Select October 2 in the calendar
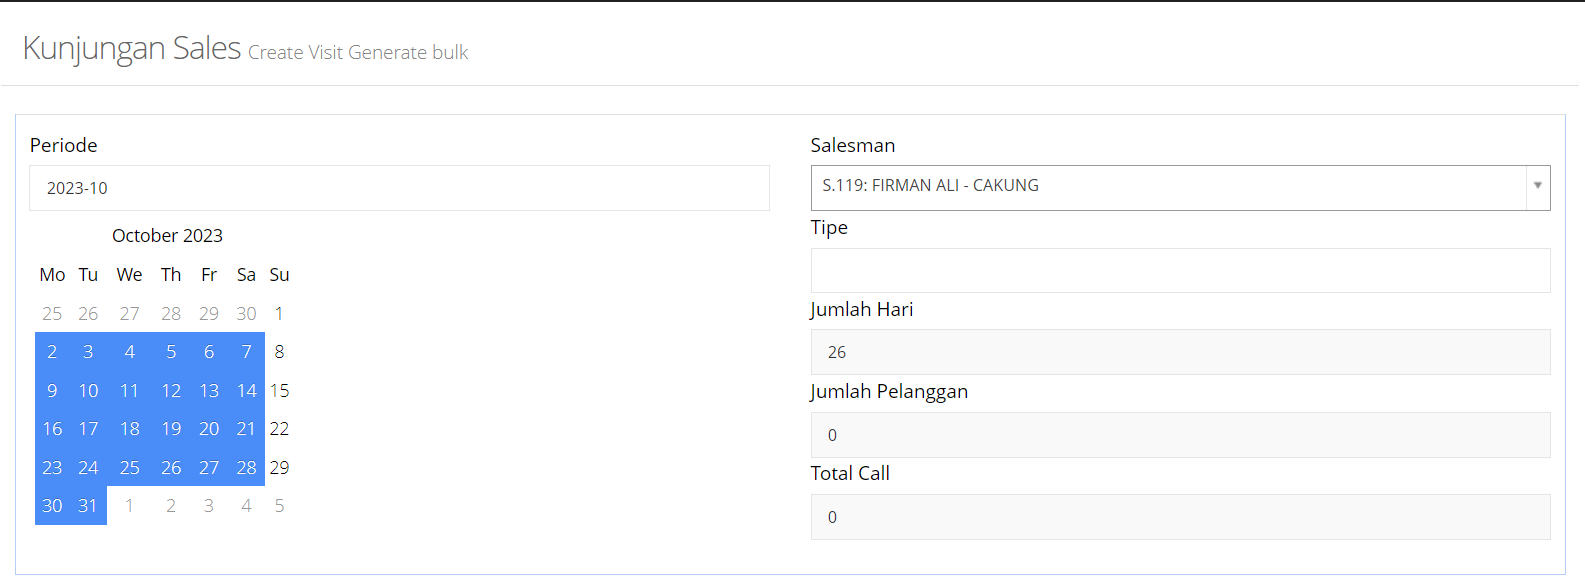The image size is (1585, 584). 52,352
